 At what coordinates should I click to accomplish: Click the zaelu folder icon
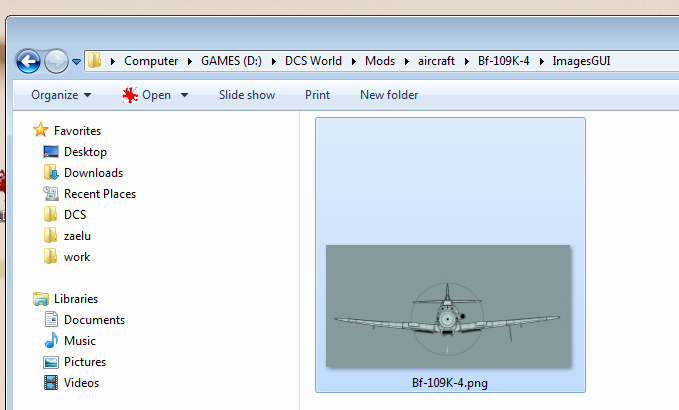pyautogui.click(x=50, y=236)
